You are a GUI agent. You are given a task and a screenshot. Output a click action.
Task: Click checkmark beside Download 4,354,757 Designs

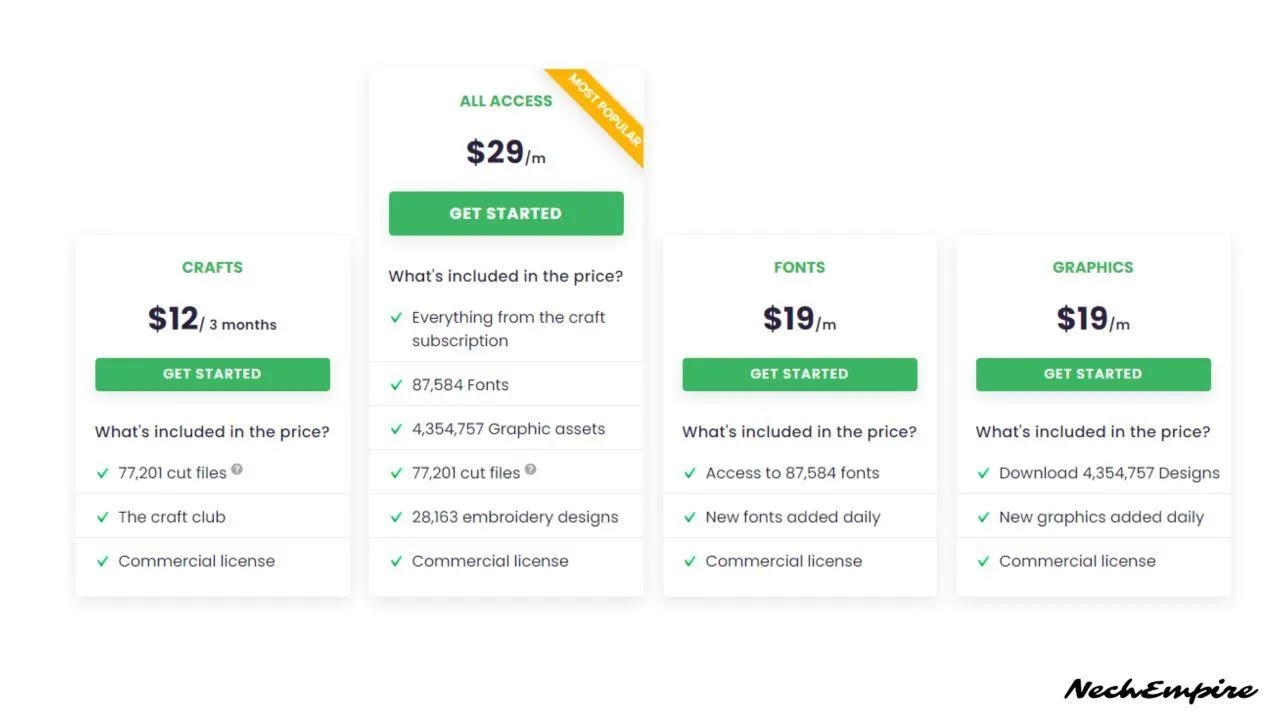click(983, 473)
